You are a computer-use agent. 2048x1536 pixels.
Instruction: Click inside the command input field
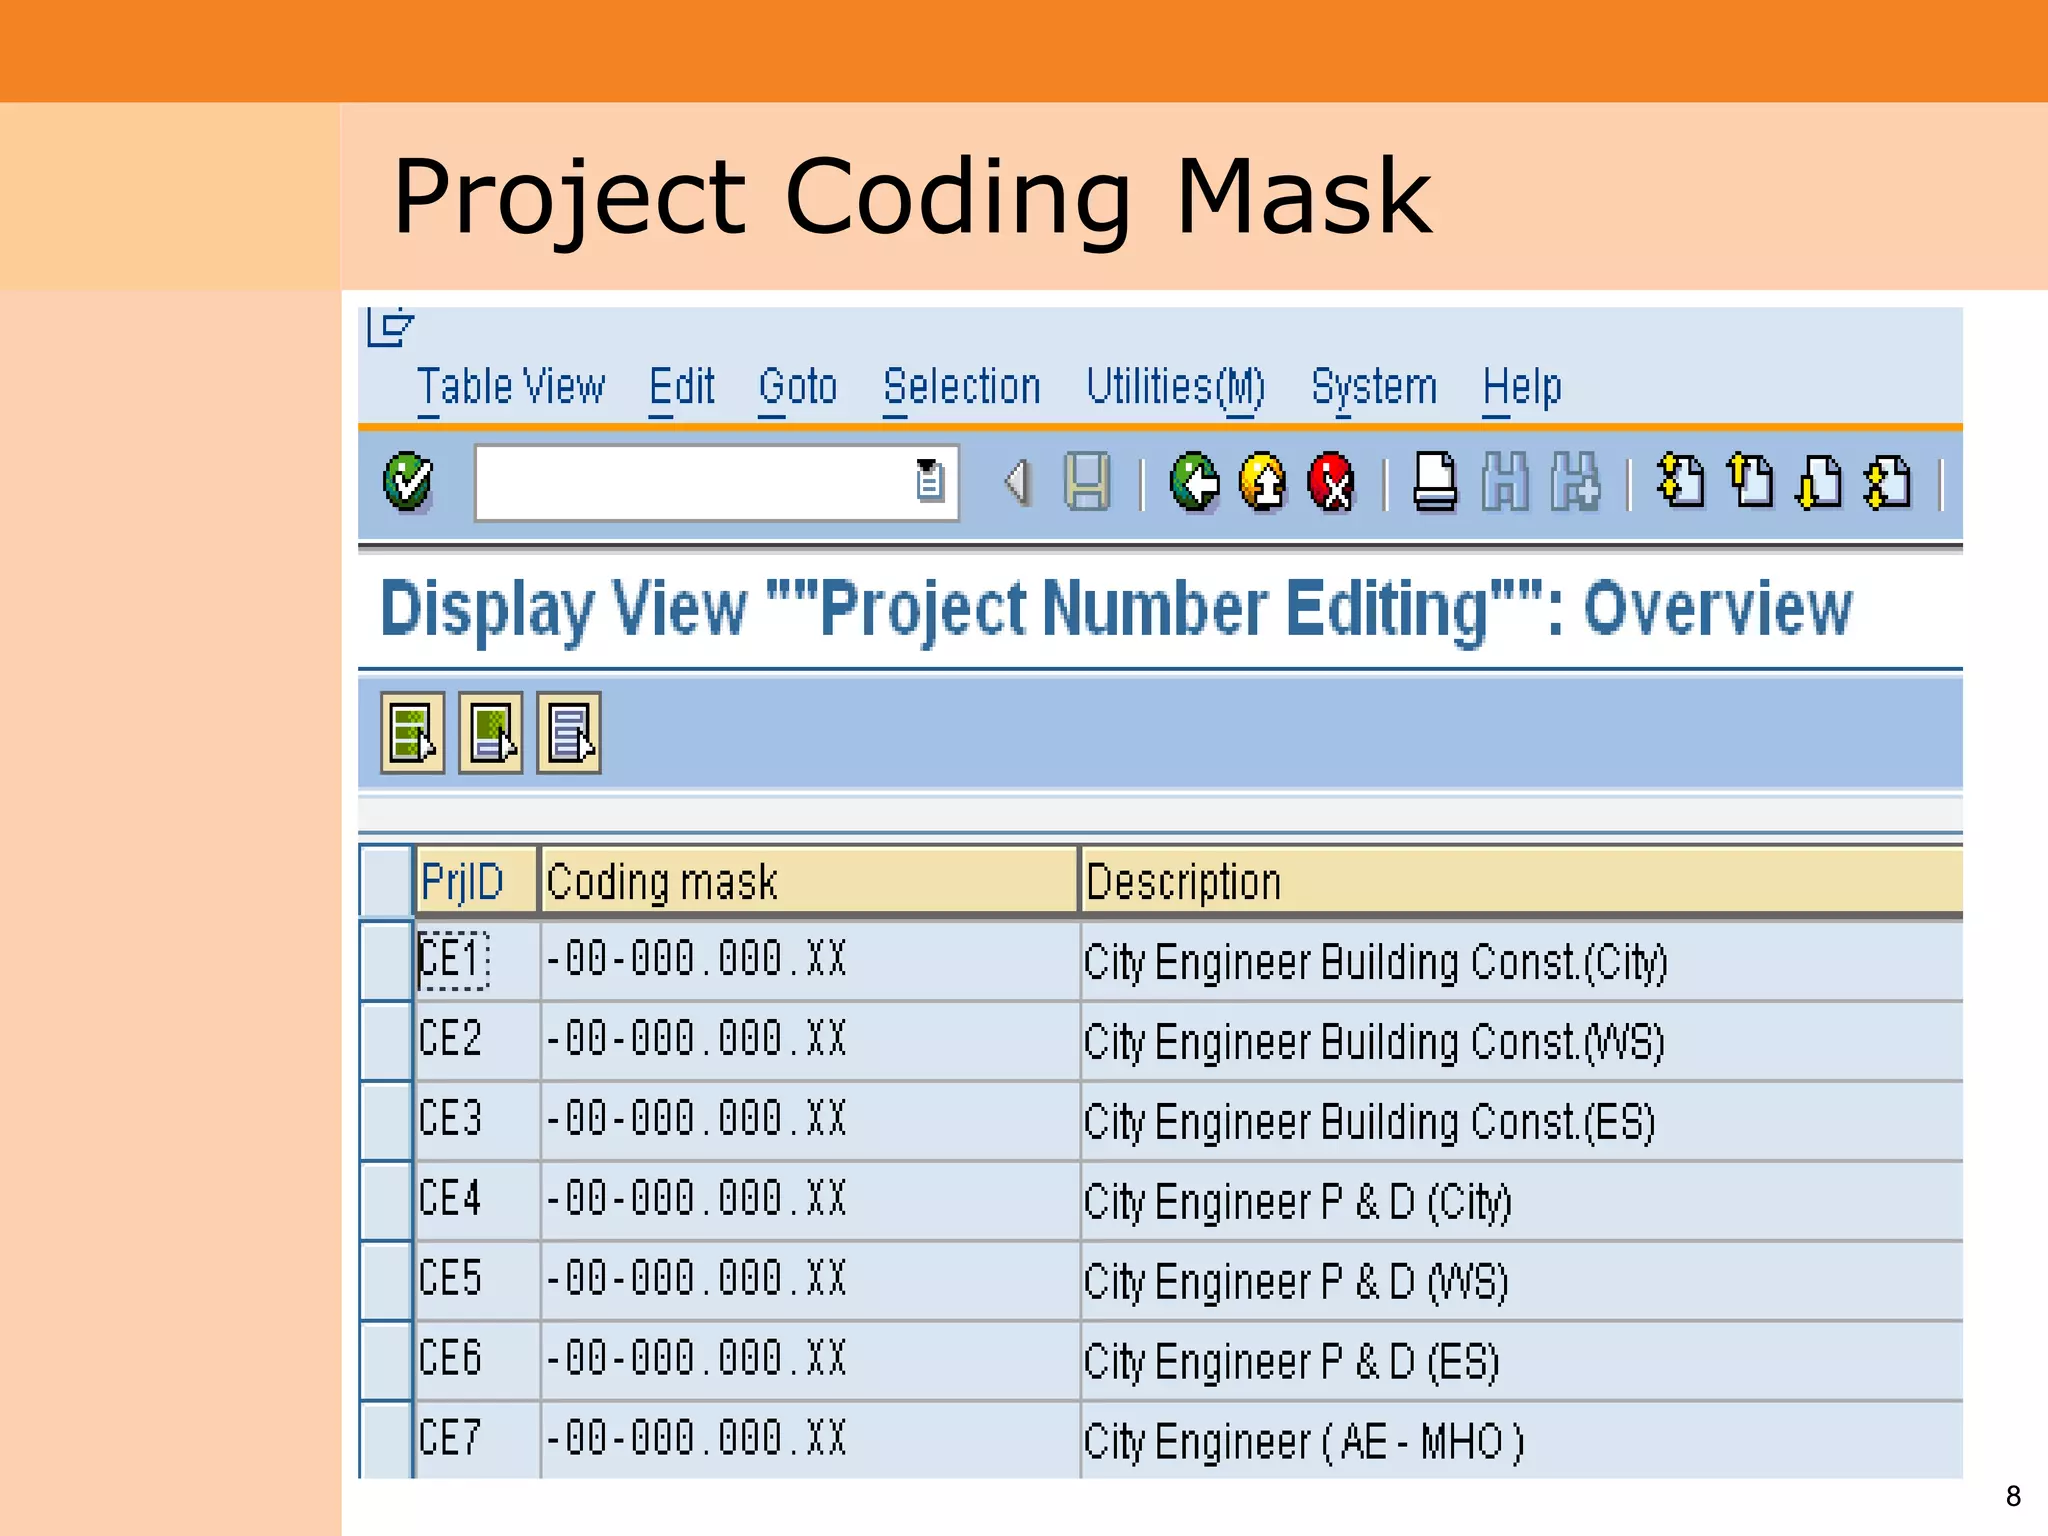click(694, 483)
